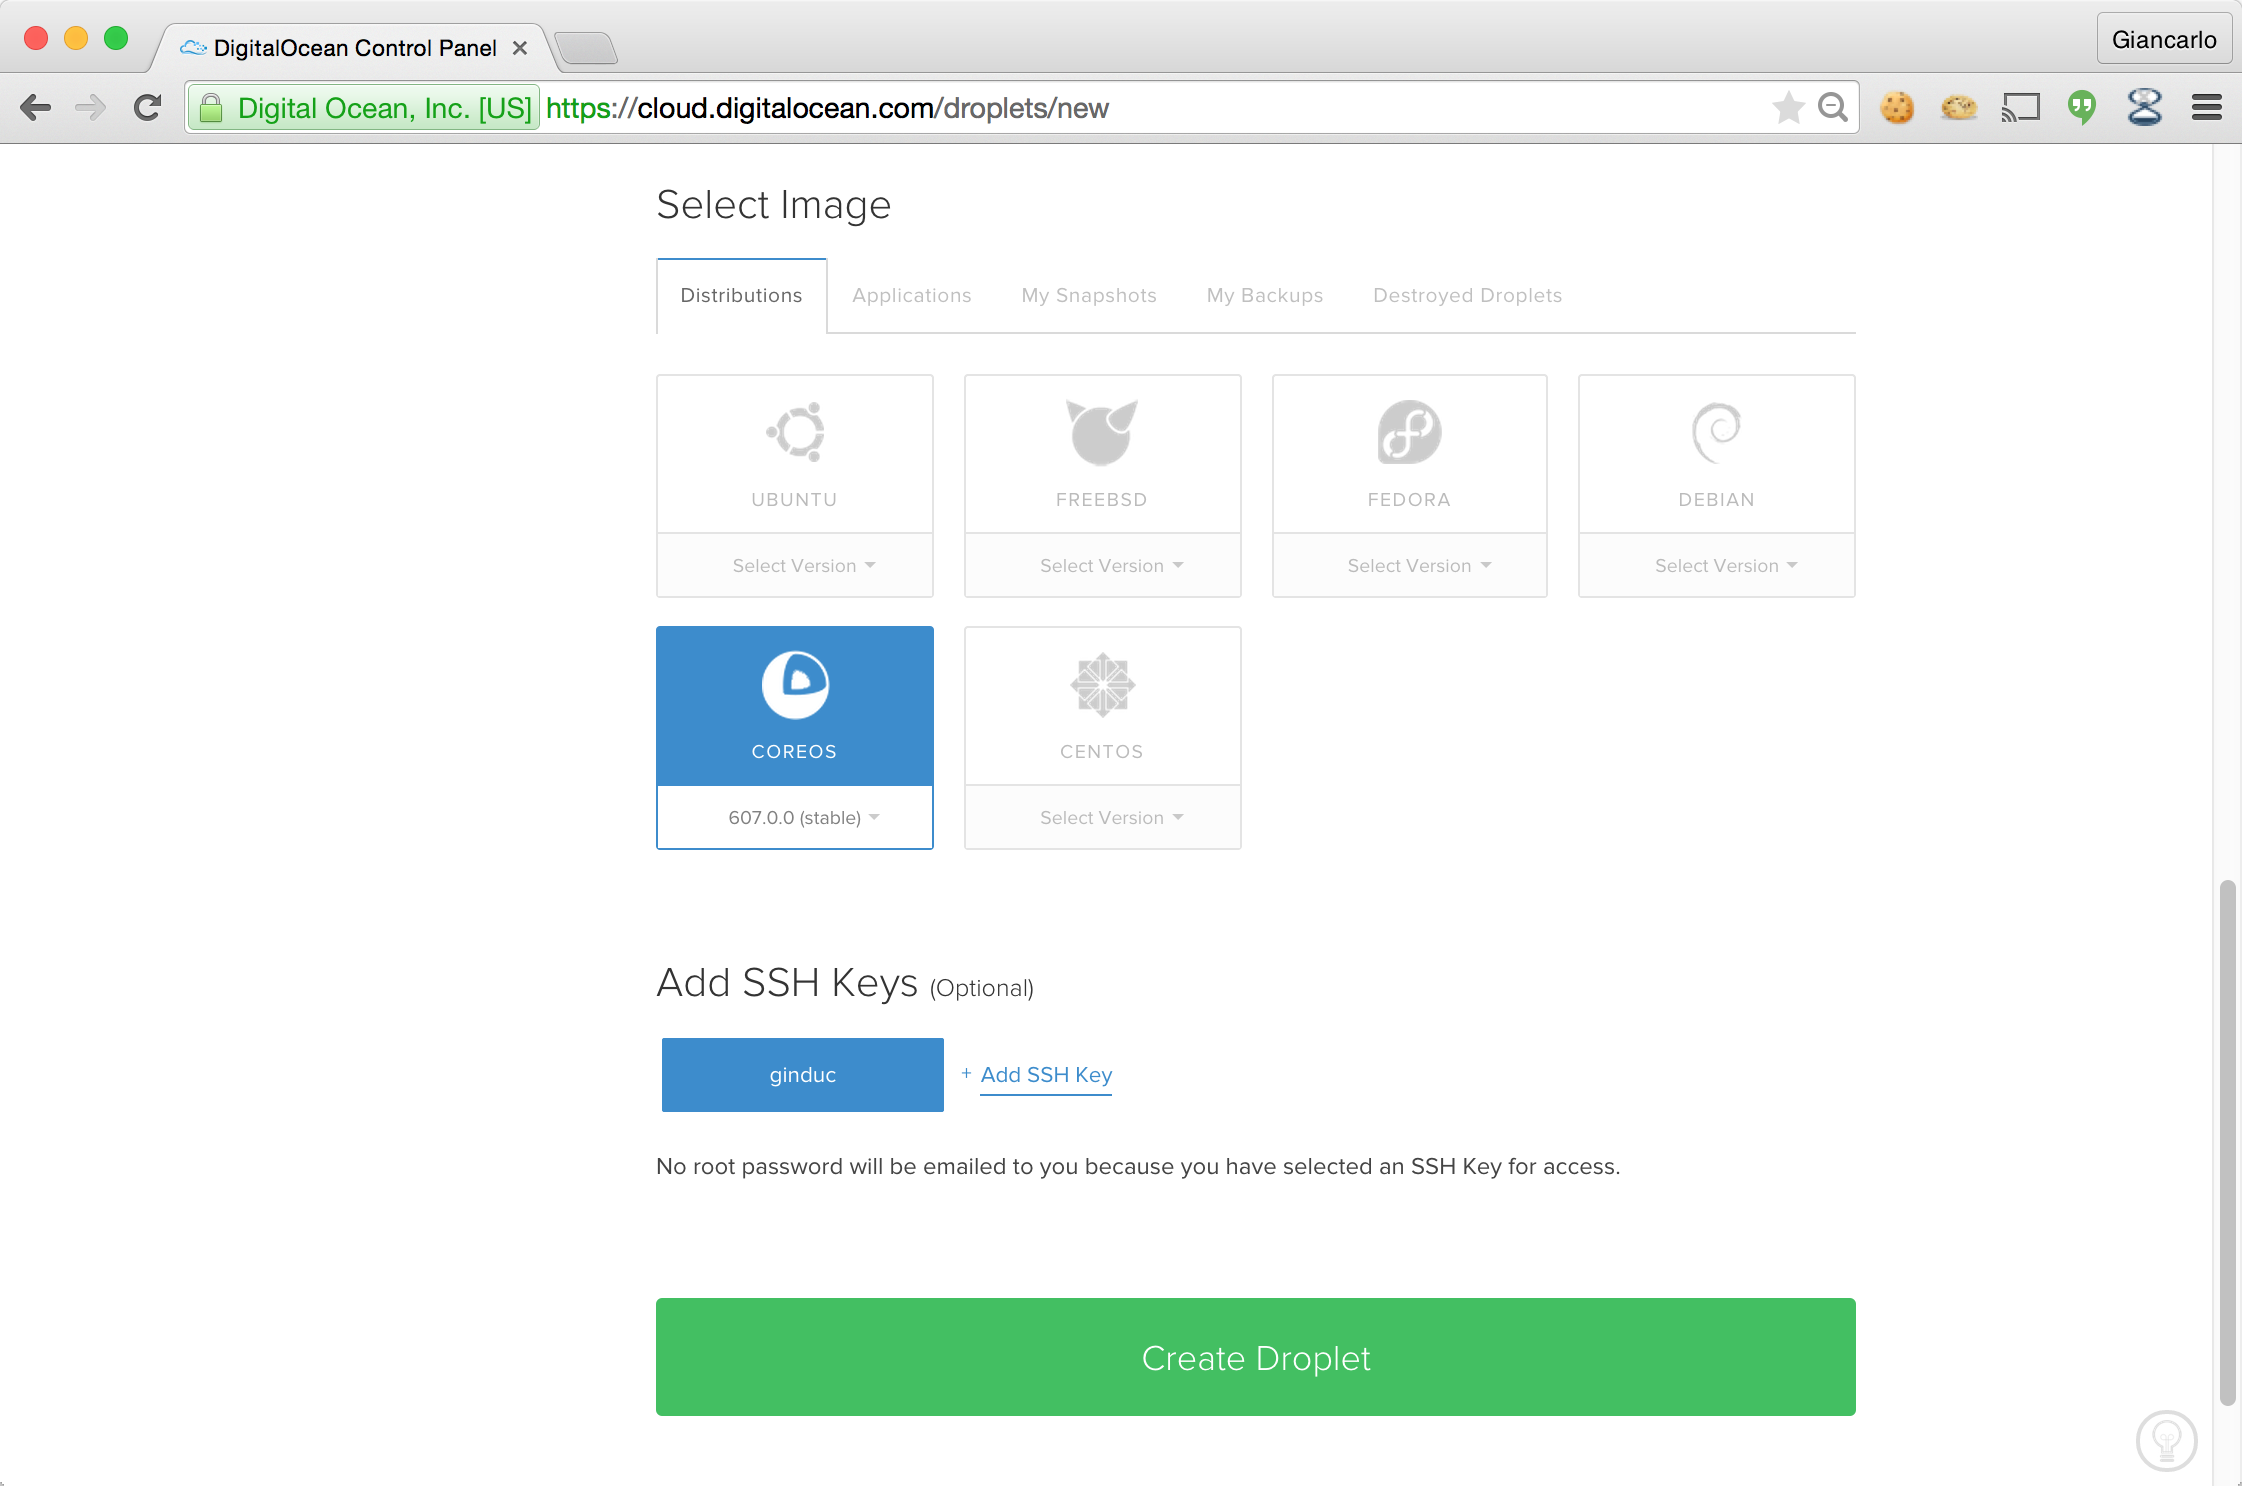Bookmark page with the star icon
Viewport: 2242px width, 1486px height.
coord(1788,107)
